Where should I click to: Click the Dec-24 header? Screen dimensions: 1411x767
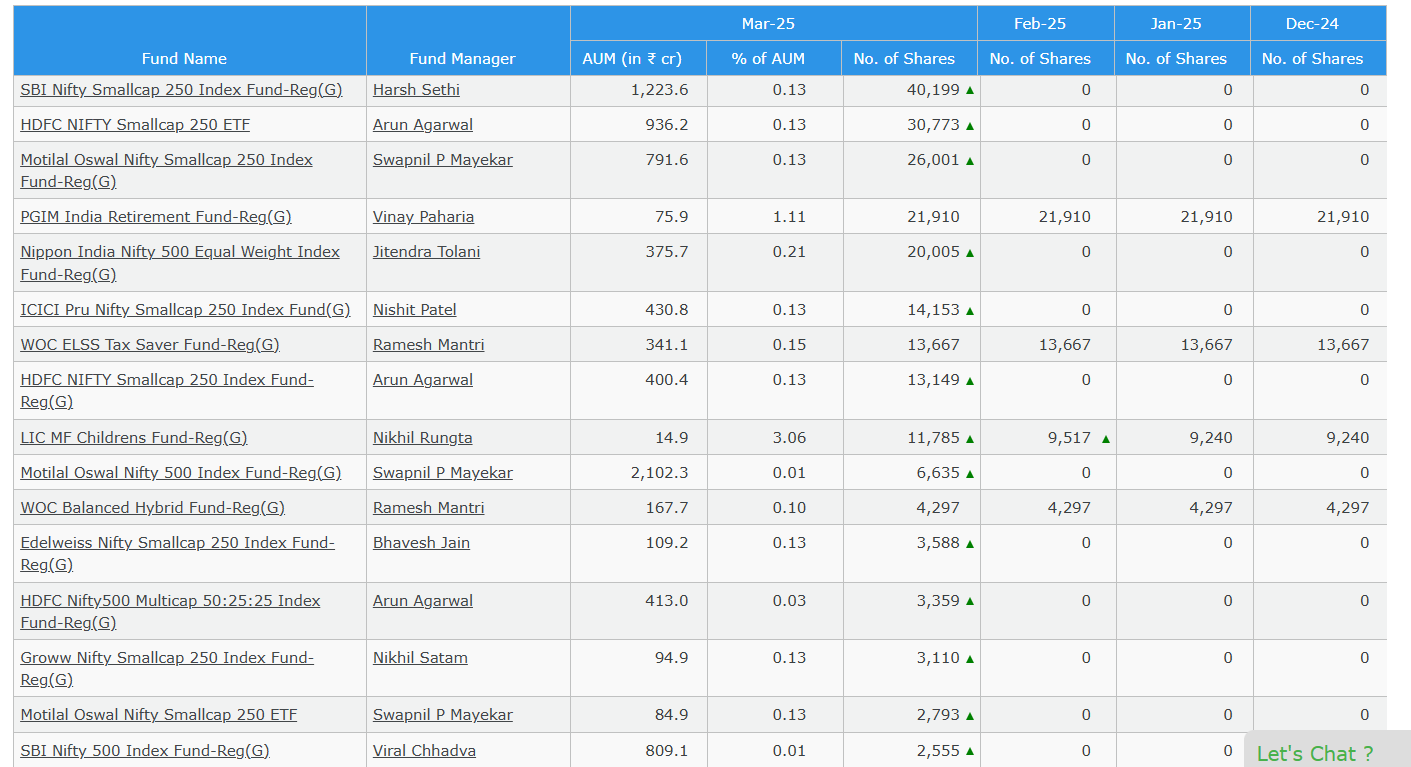click(x=1312, y=23)
